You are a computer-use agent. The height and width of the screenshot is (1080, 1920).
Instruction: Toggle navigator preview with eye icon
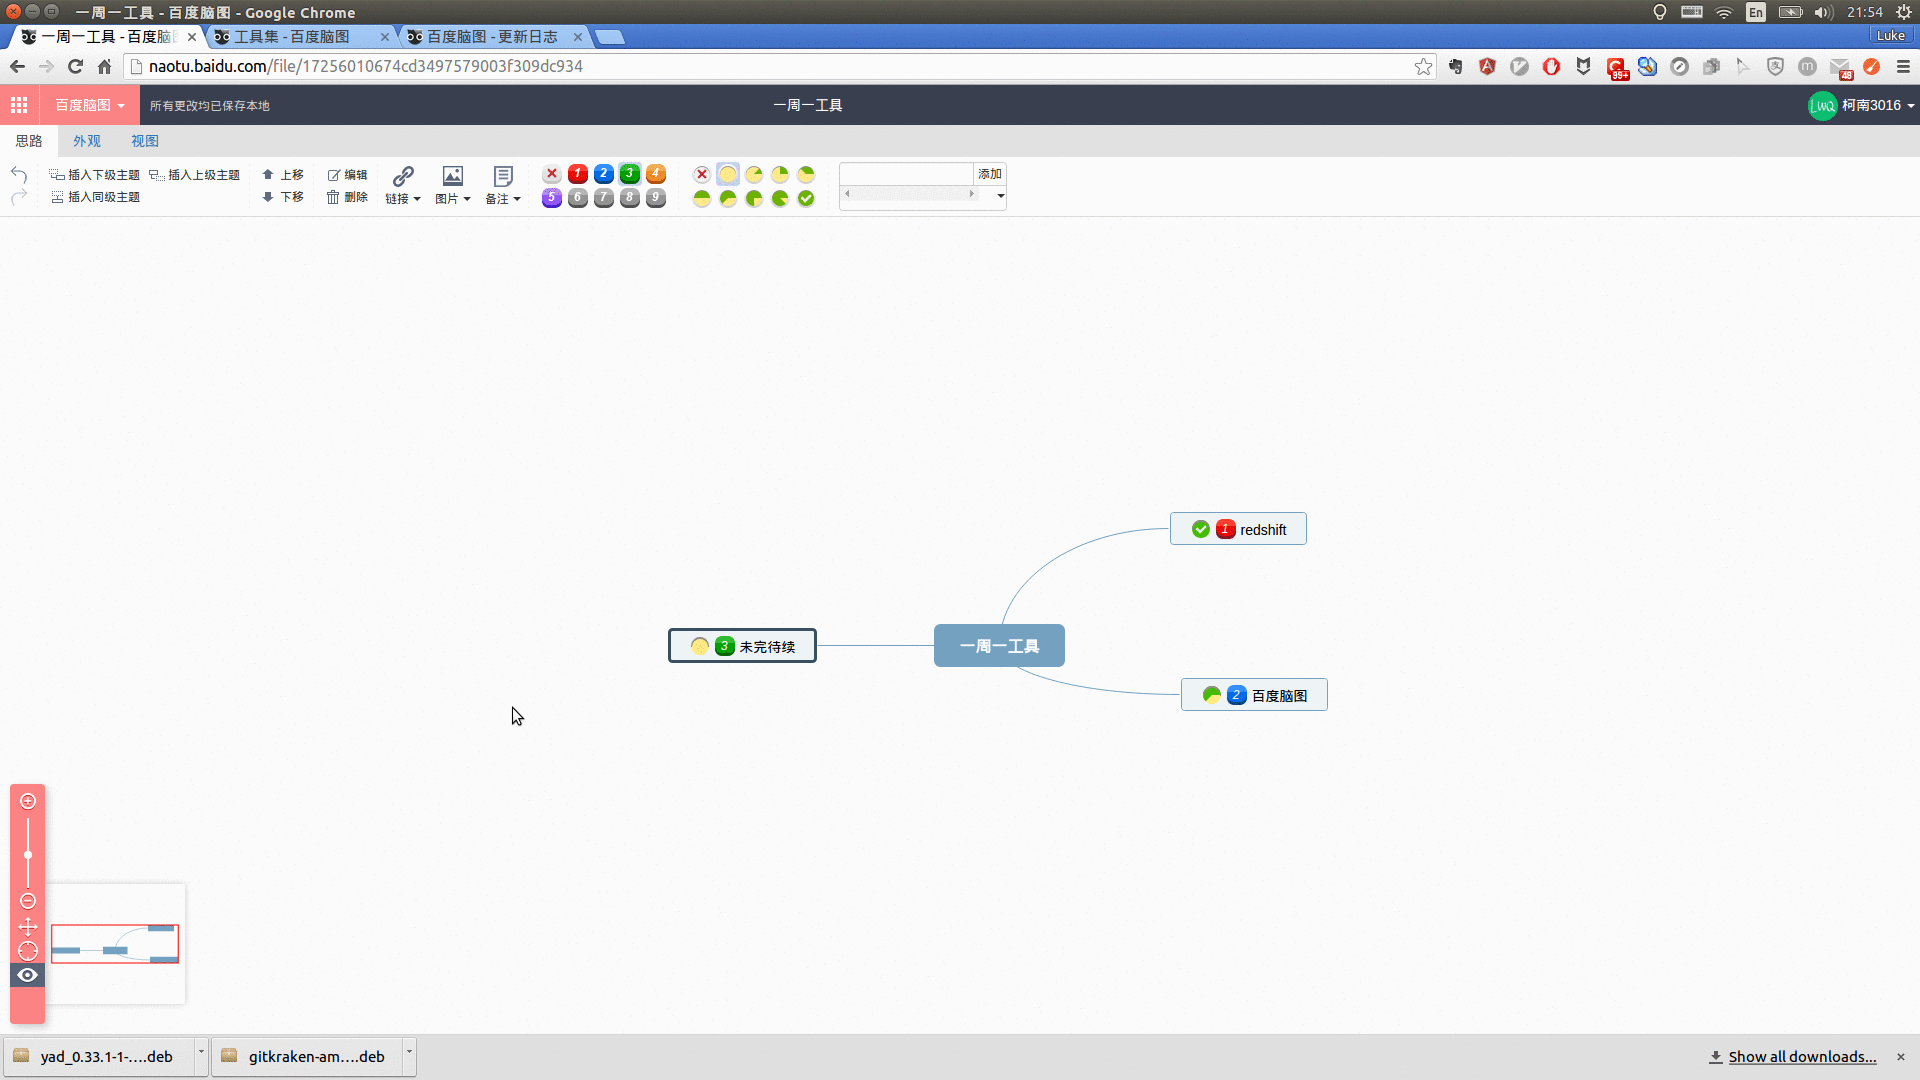pos(28,975)
